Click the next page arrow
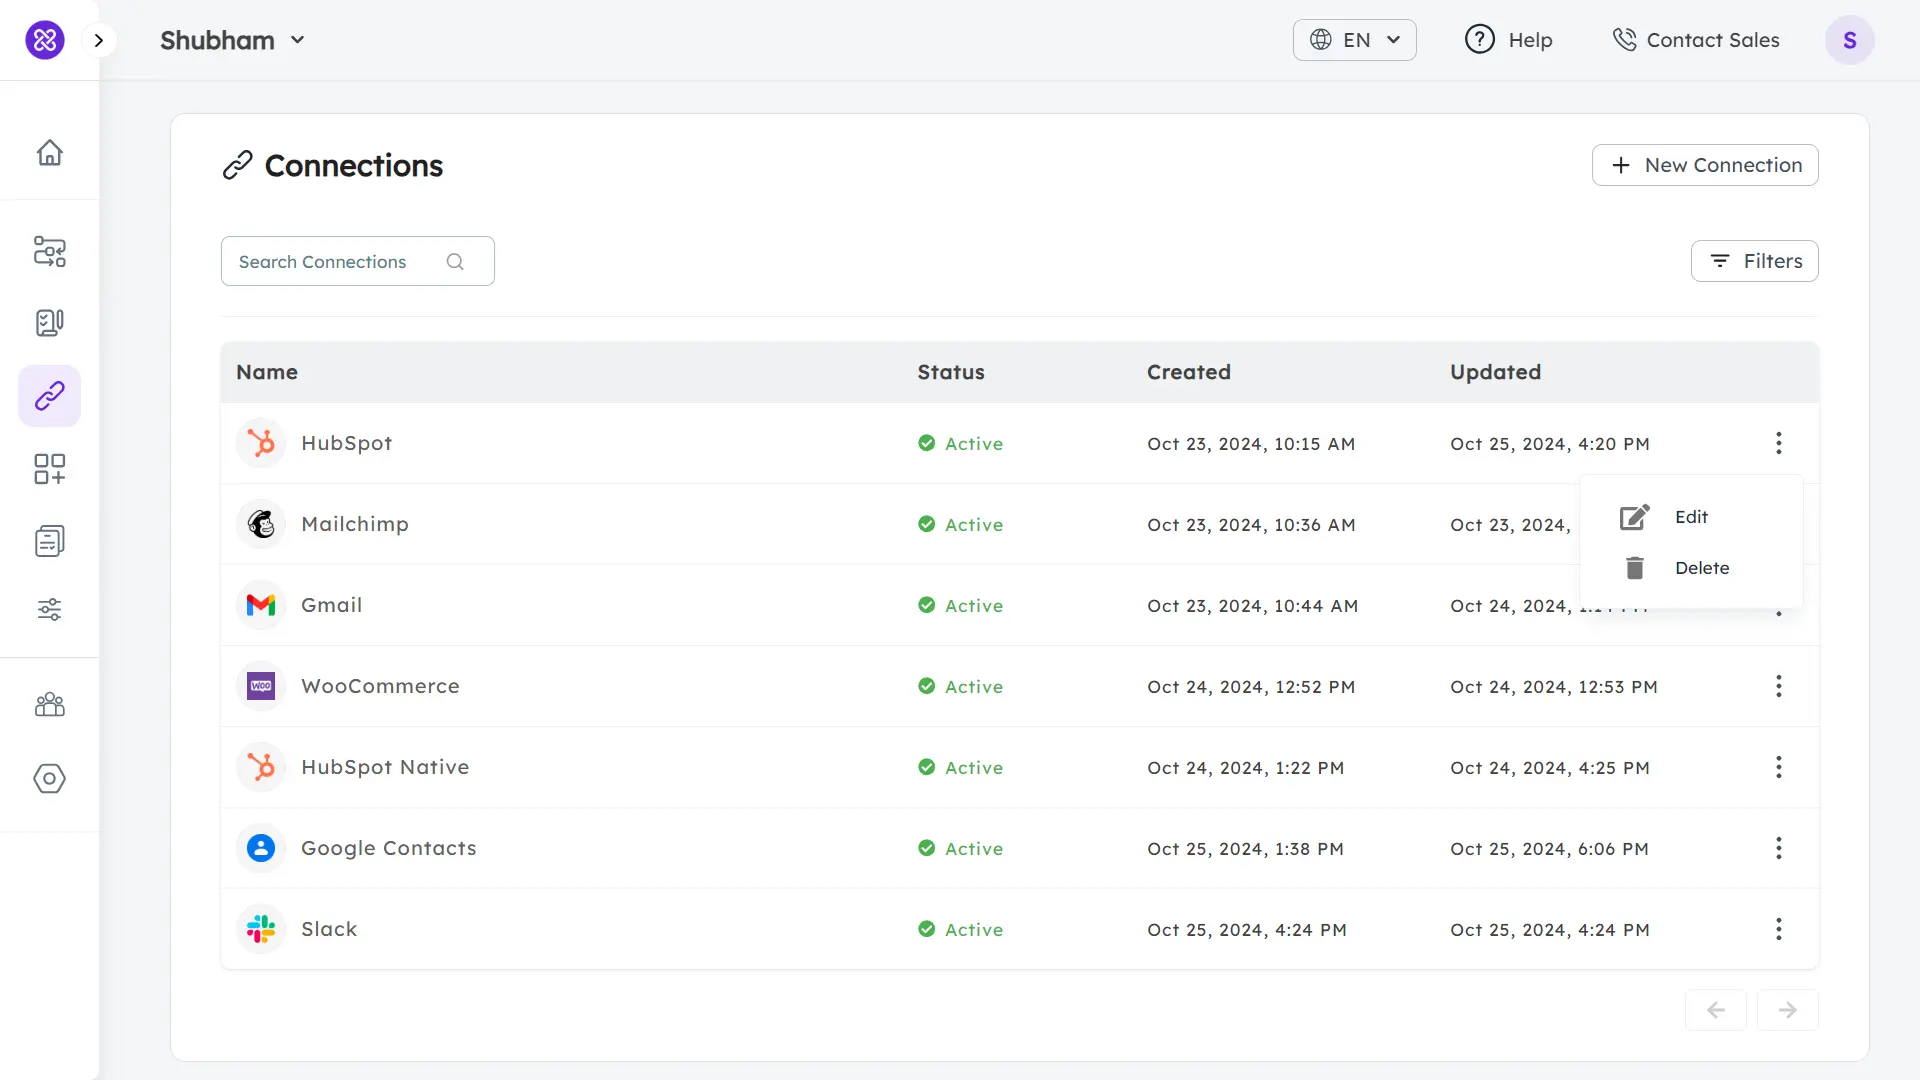Image resolution: width=1920 pixels, height=1080 pixels. point(1788,1010)
